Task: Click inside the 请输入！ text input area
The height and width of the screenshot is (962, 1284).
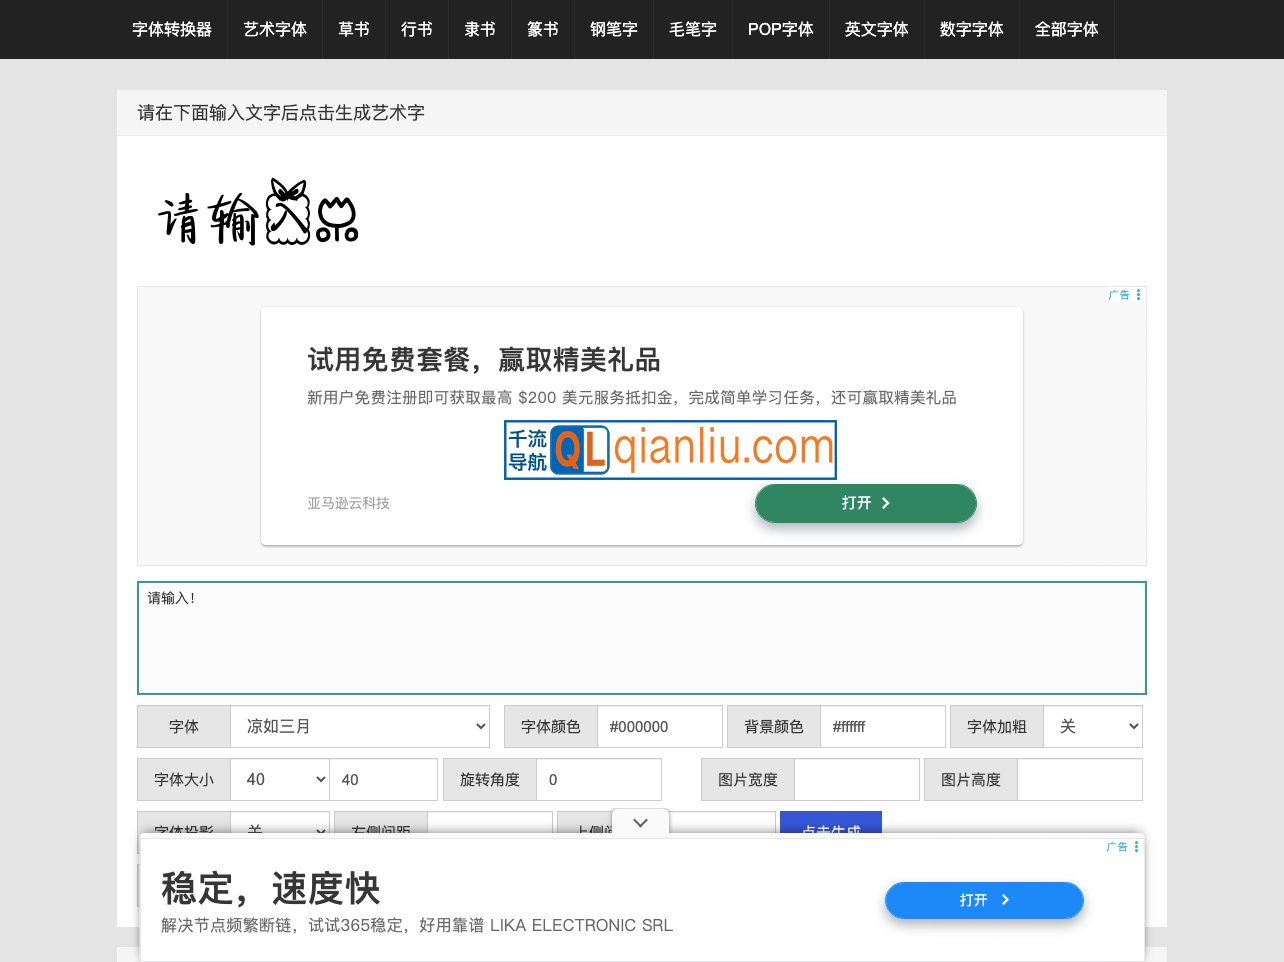Action: (641, 637)
